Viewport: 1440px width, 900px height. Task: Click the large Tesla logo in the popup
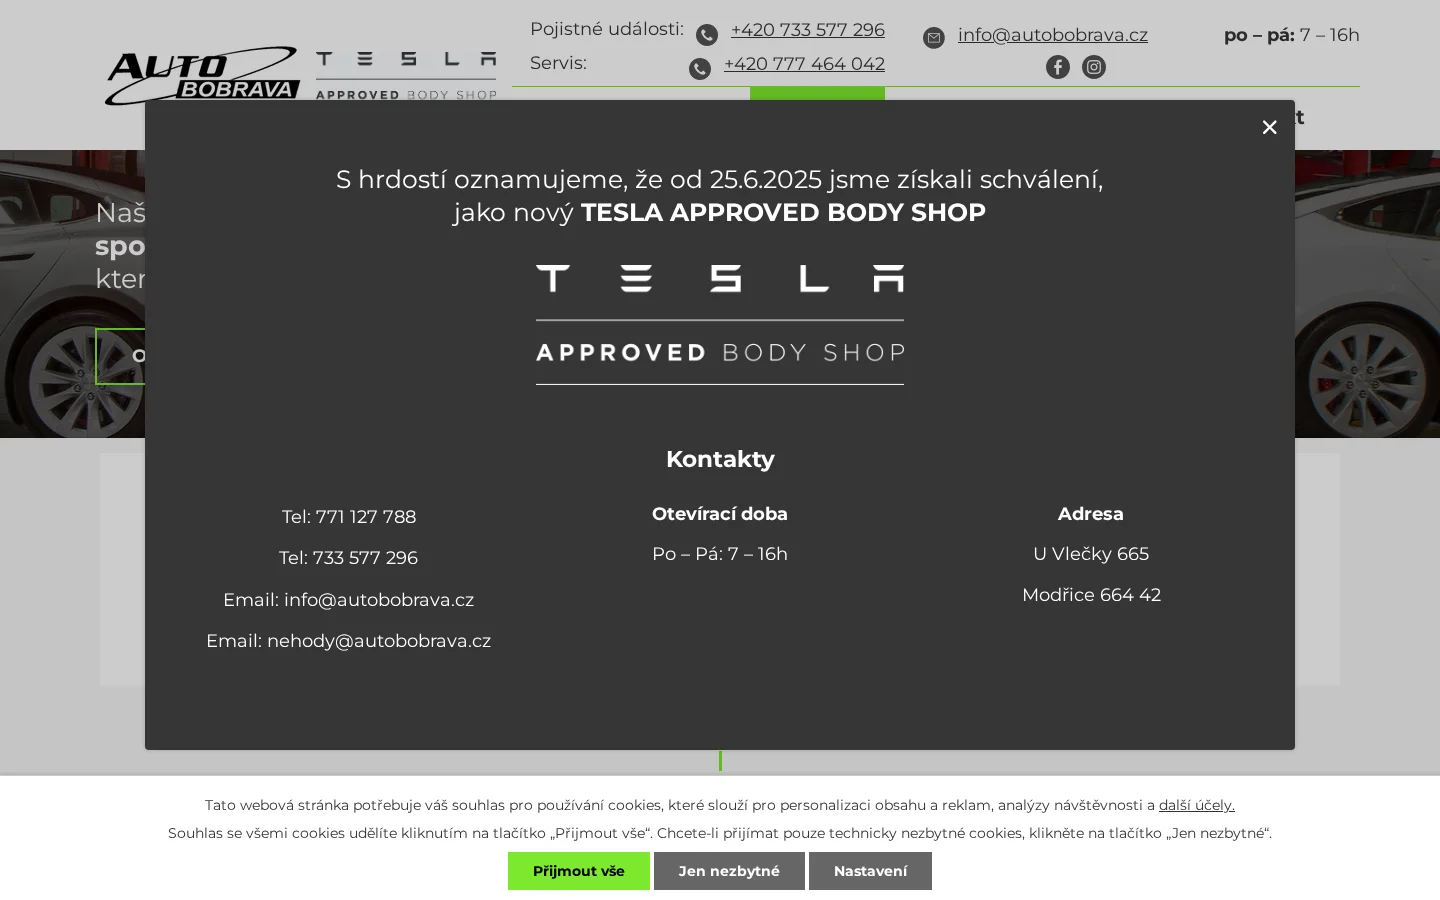coord(720,324)
